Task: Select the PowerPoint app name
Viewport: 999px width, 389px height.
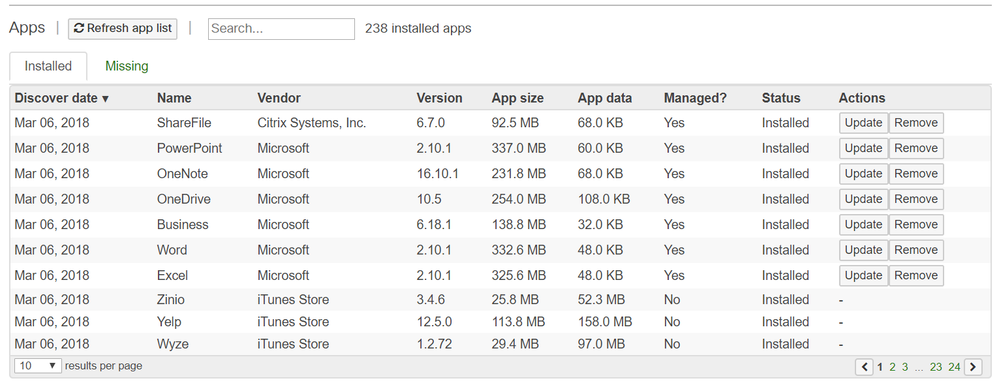Action: pyautogui.click(x=190, y=148)
